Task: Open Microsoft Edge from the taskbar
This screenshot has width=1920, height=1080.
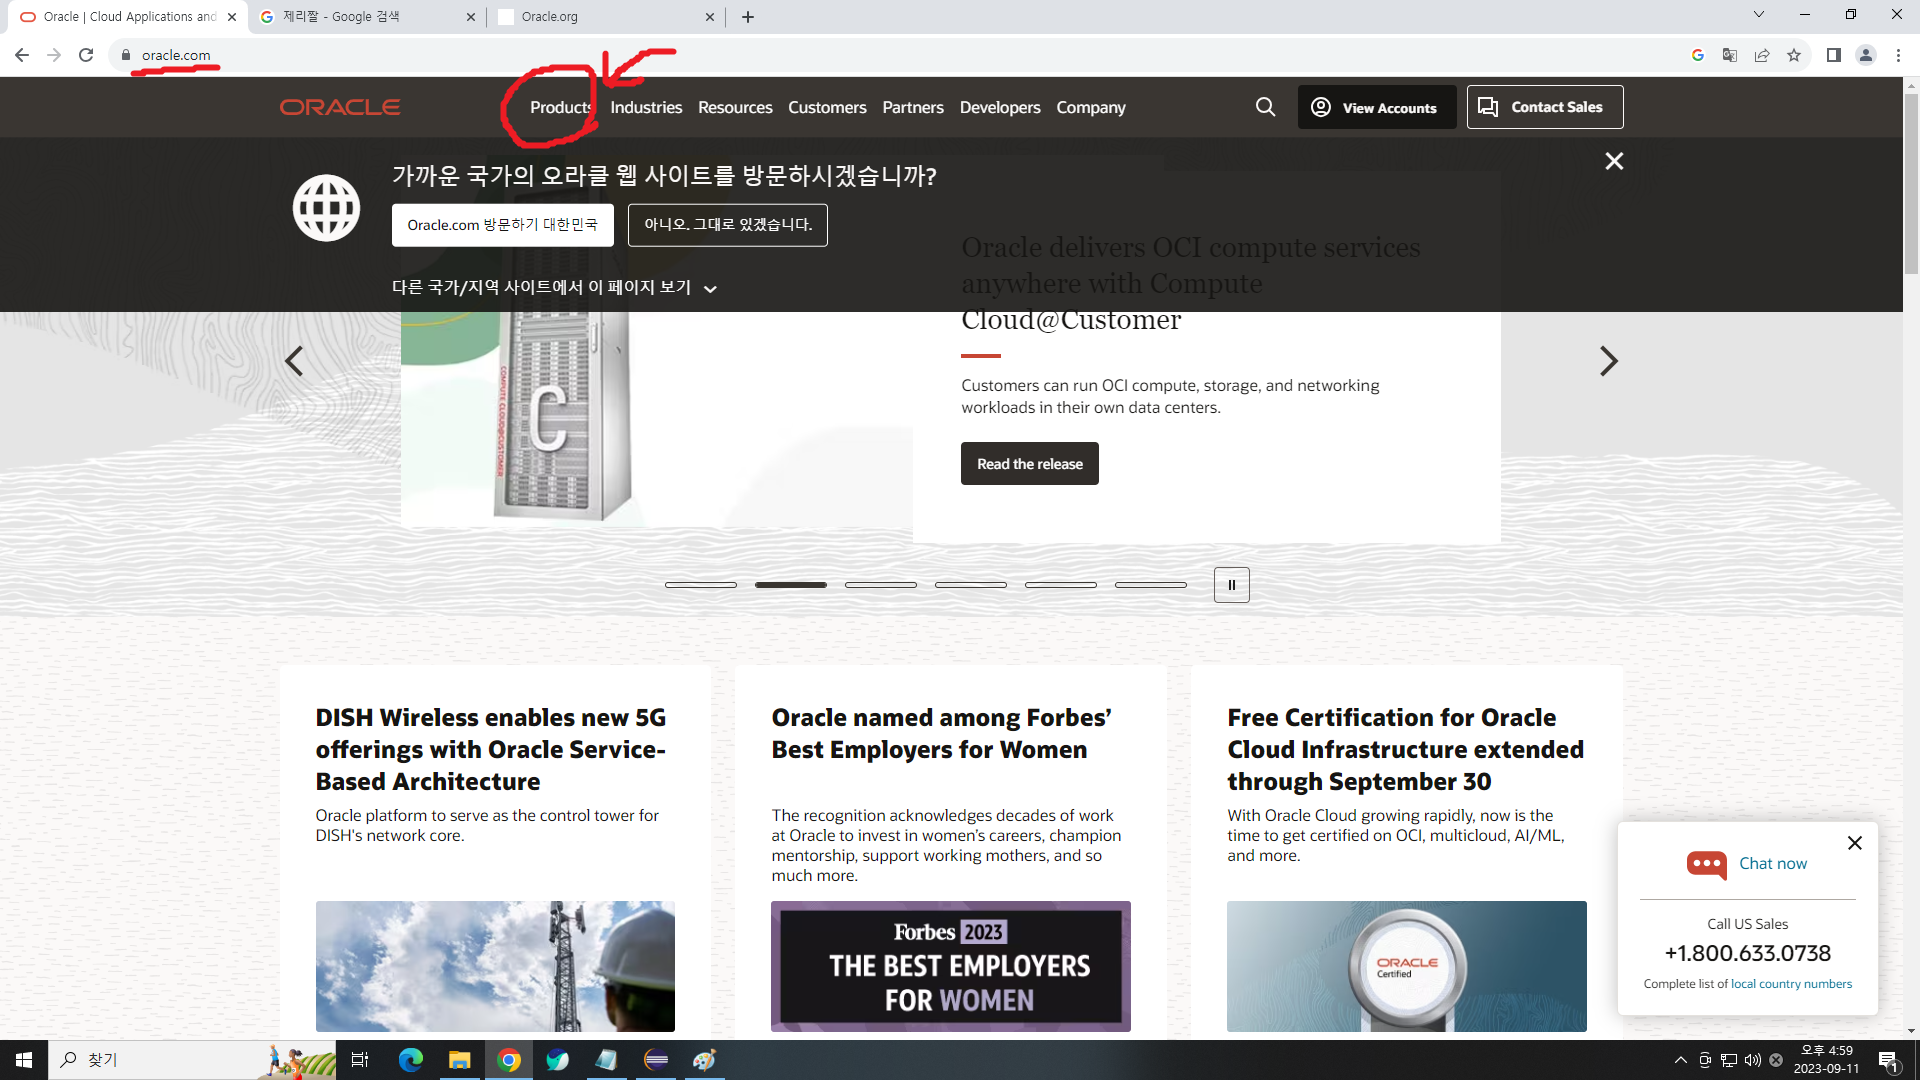Action: click(410, 1060)
